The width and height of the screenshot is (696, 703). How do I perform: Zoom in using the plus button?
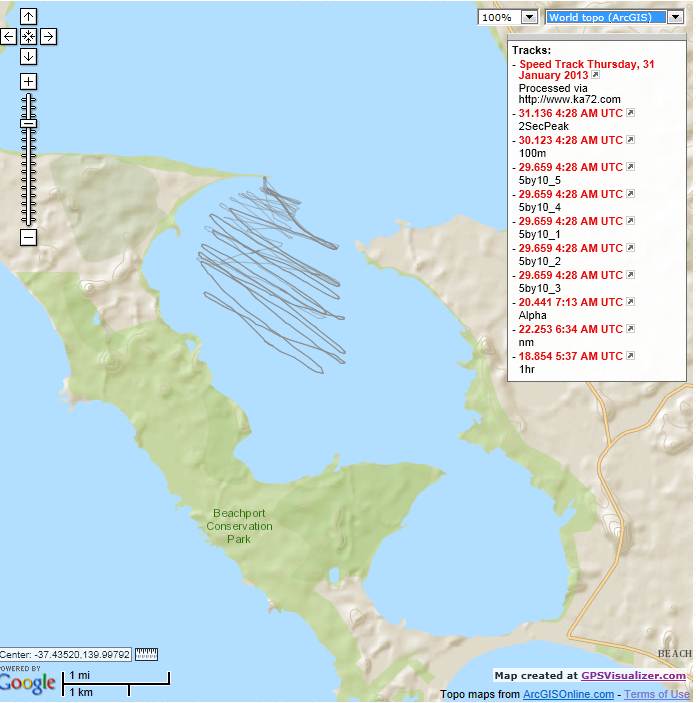[28, 81]
